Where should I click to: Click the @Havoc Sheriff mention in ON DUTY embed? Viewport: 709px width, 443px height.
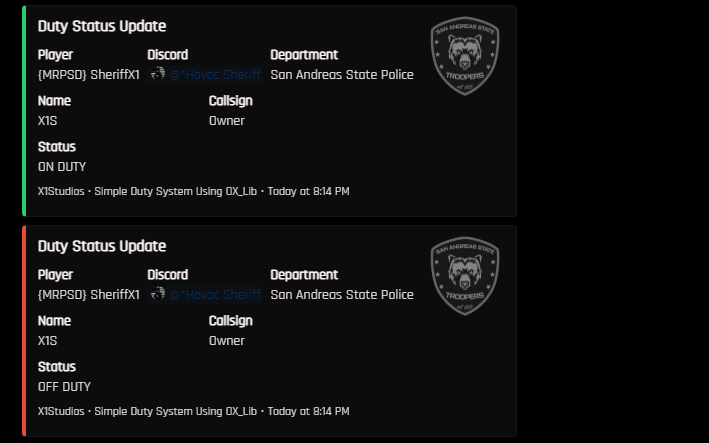214,74
